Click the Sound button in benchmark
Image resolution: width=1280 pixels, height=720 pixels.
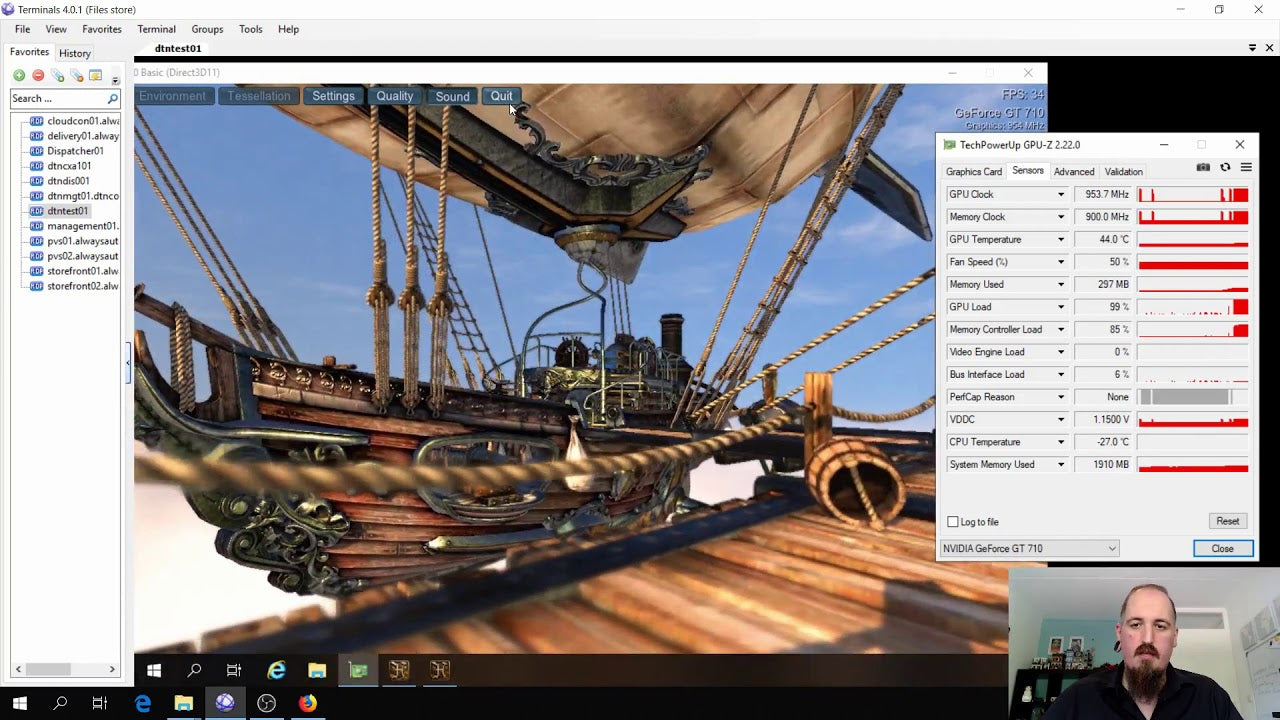coord(452,96)
